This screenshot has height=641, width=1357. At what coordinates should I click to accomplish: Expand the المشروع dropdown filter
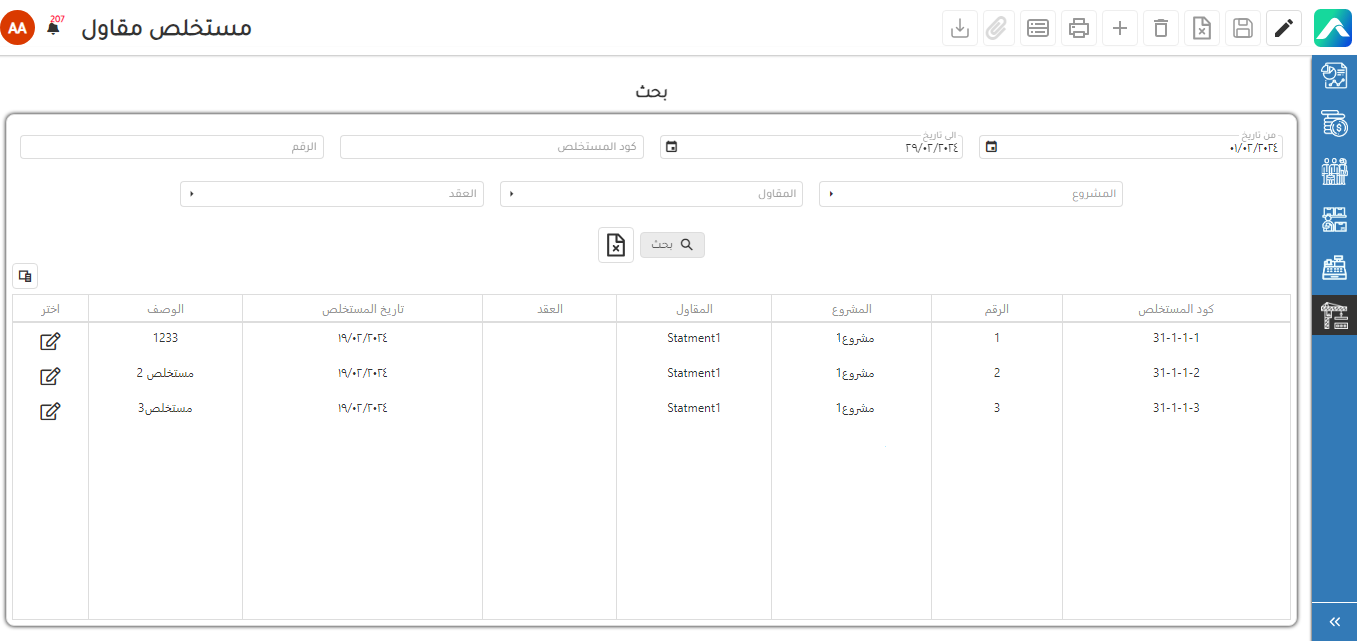(970, 194)
